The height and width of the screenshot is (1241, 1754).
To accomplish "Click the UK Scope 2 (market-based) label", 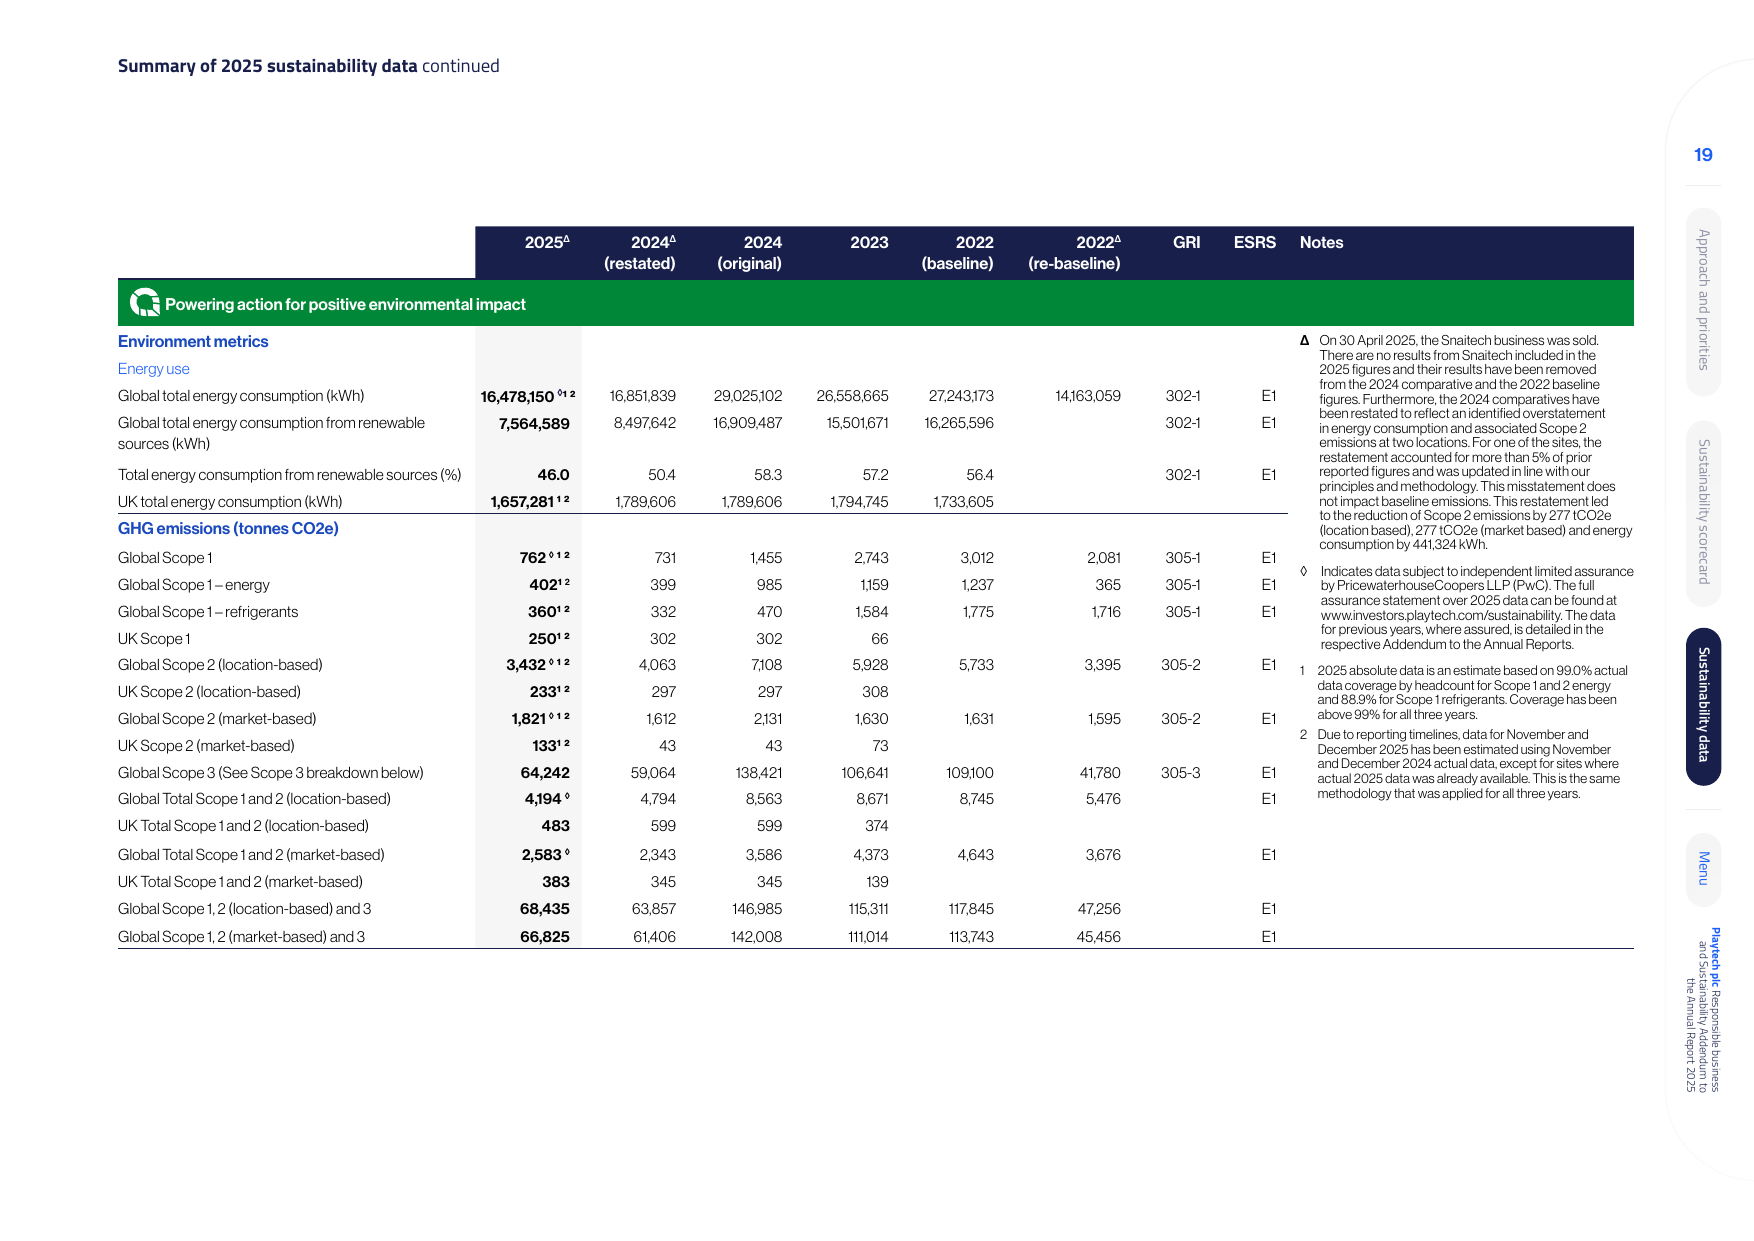I will [x=206, y=746].
